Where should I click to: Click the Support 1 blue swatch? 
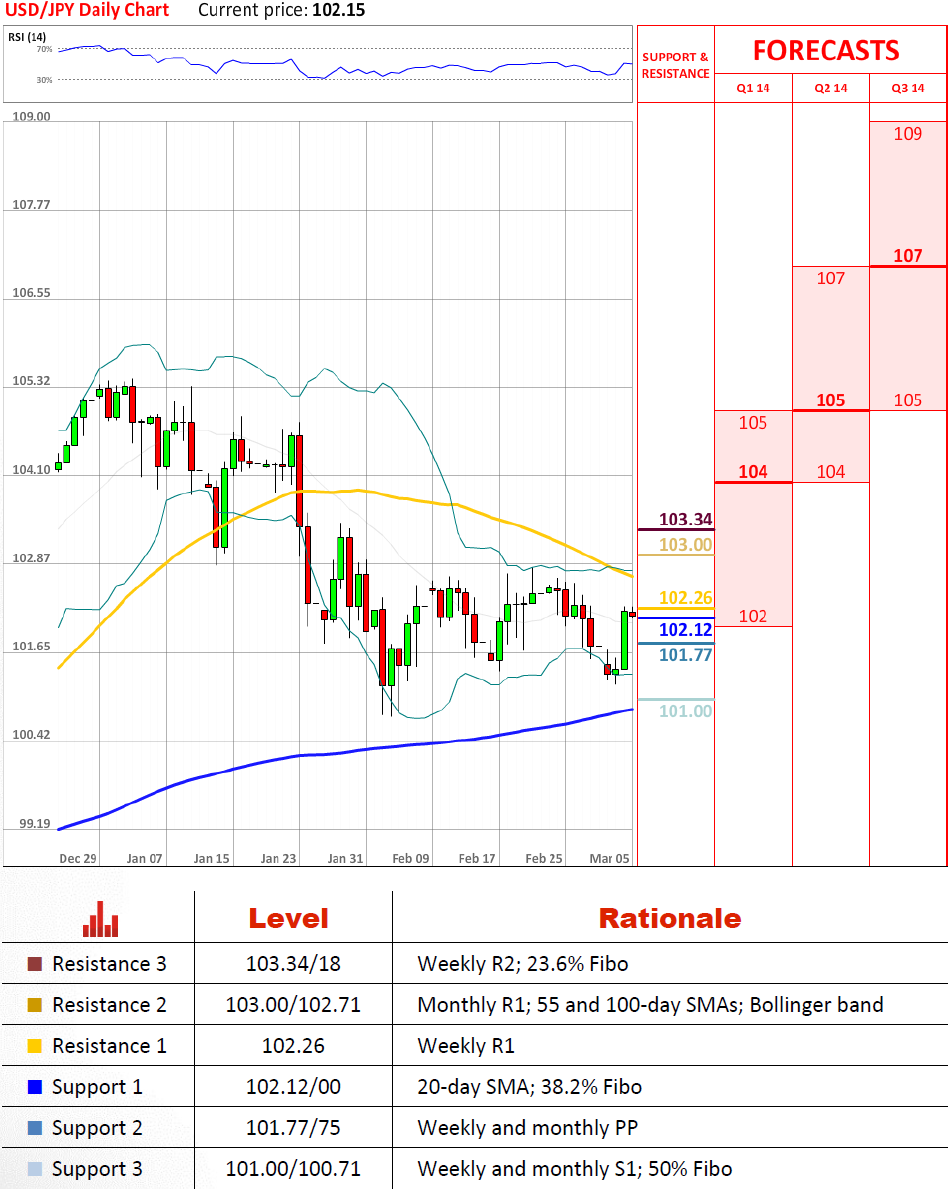coord(35,1087)
